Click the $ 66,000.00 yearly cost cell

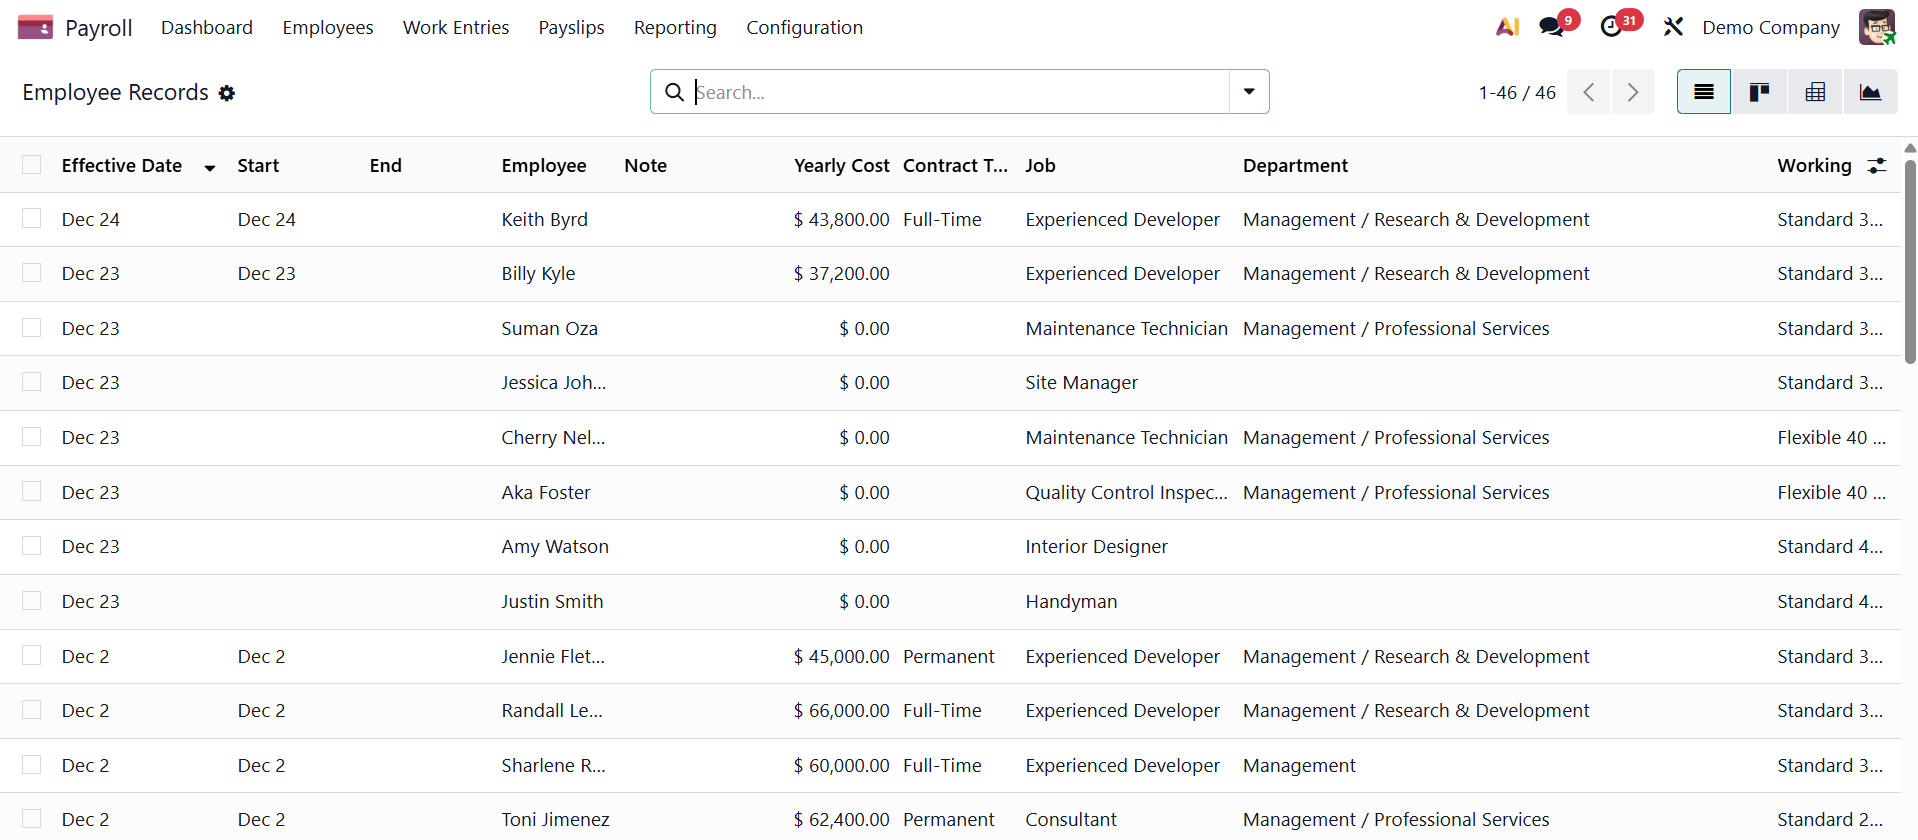pos(841,710)
